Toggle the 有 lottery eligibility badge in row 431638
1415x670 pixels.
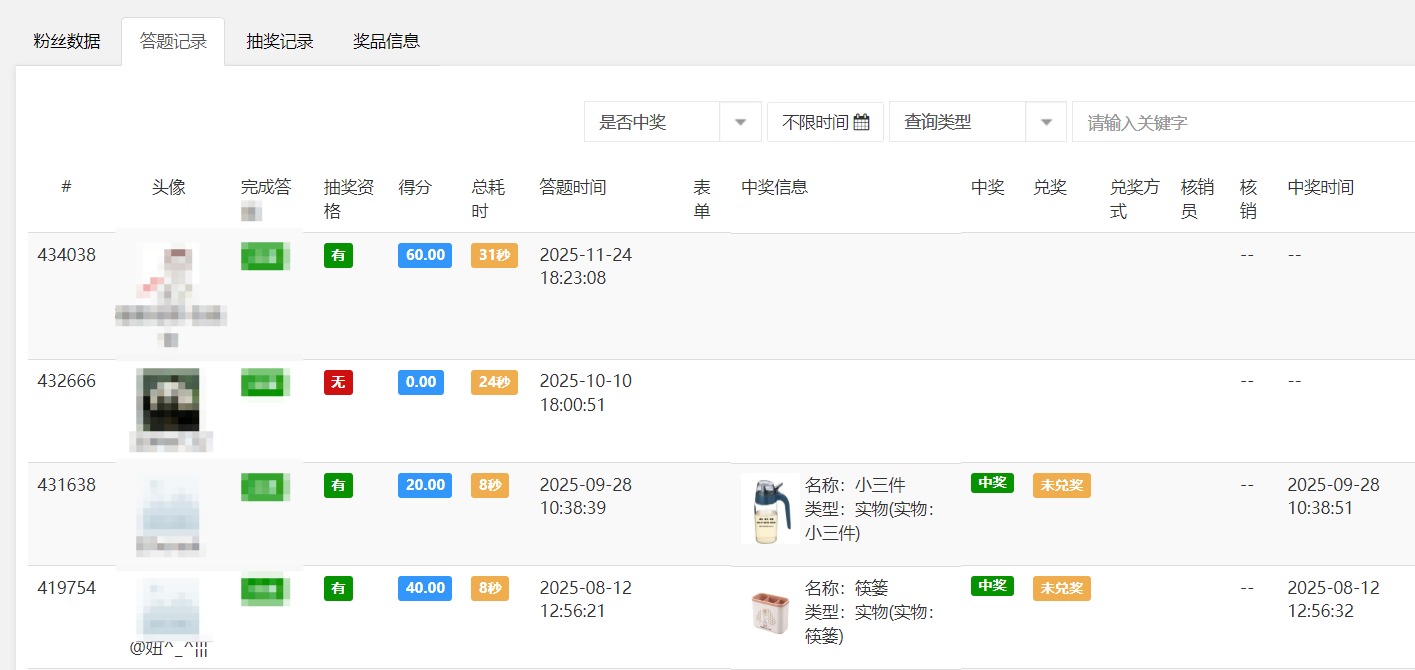337,485
